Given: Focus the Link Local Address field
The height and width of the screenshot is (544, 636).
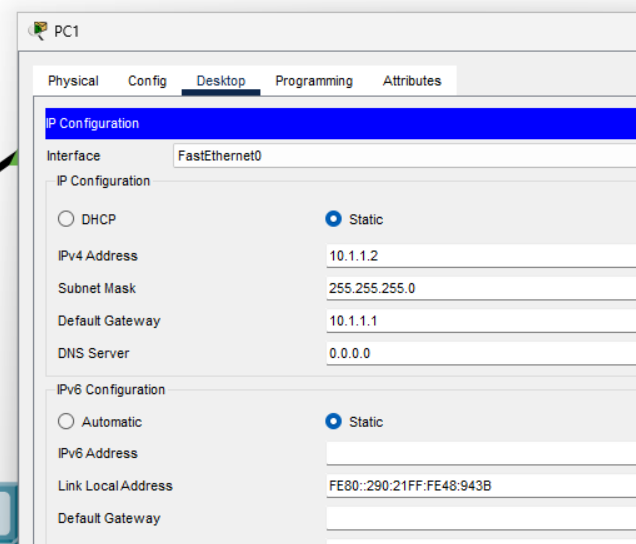Looking at the screenshot, I should point(480,486).
